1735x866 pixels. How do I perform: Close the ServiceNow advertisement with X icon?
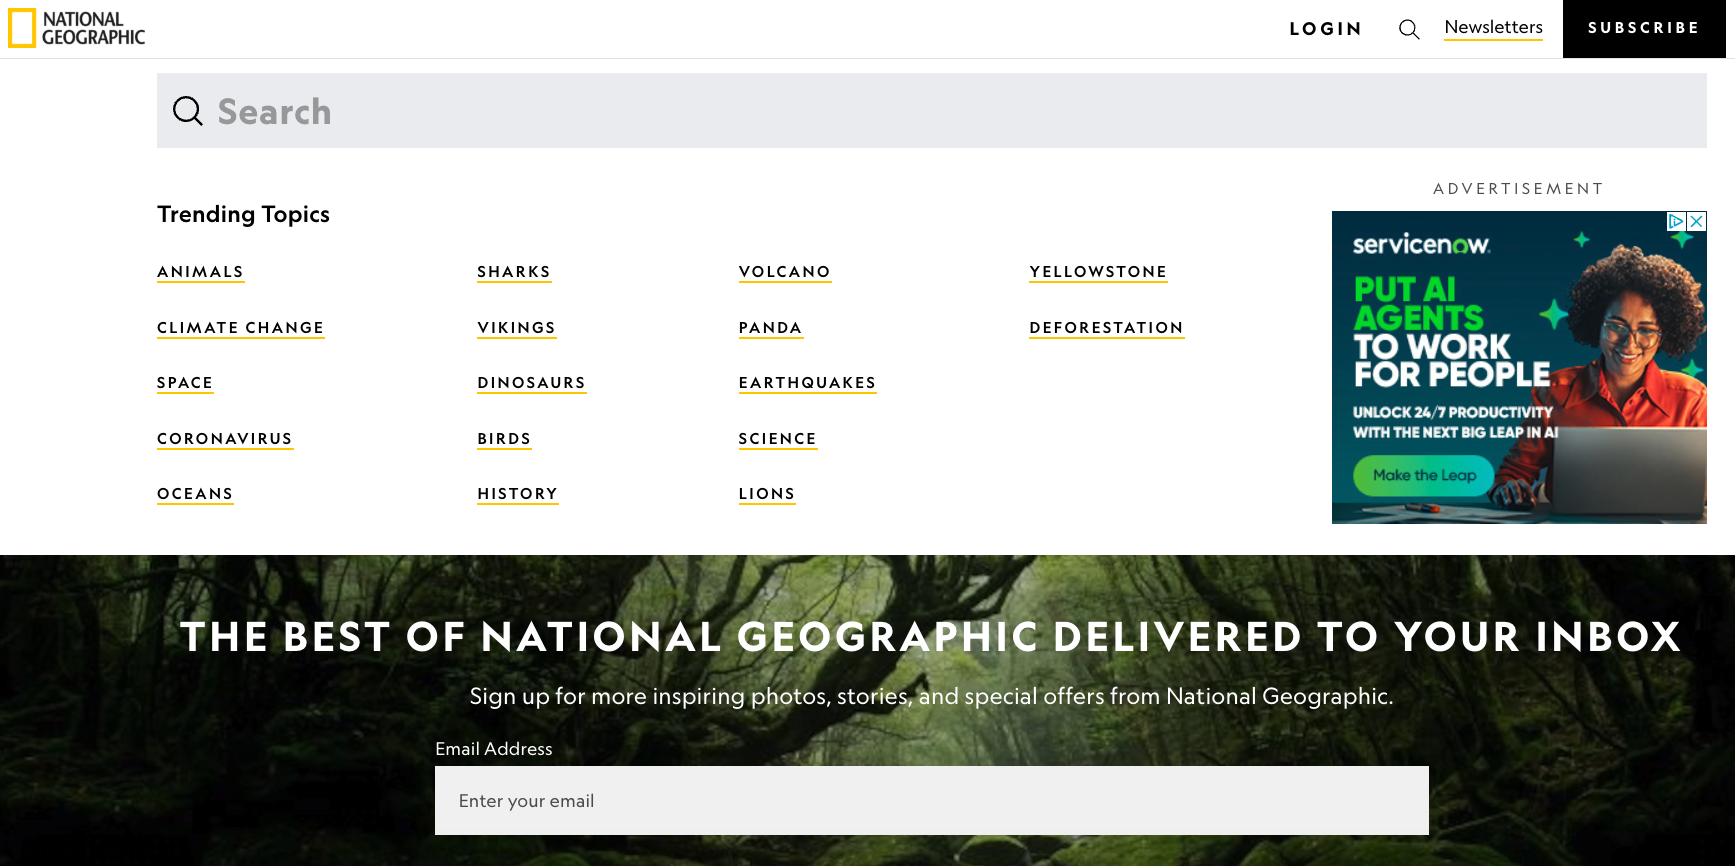(1697, 222)
